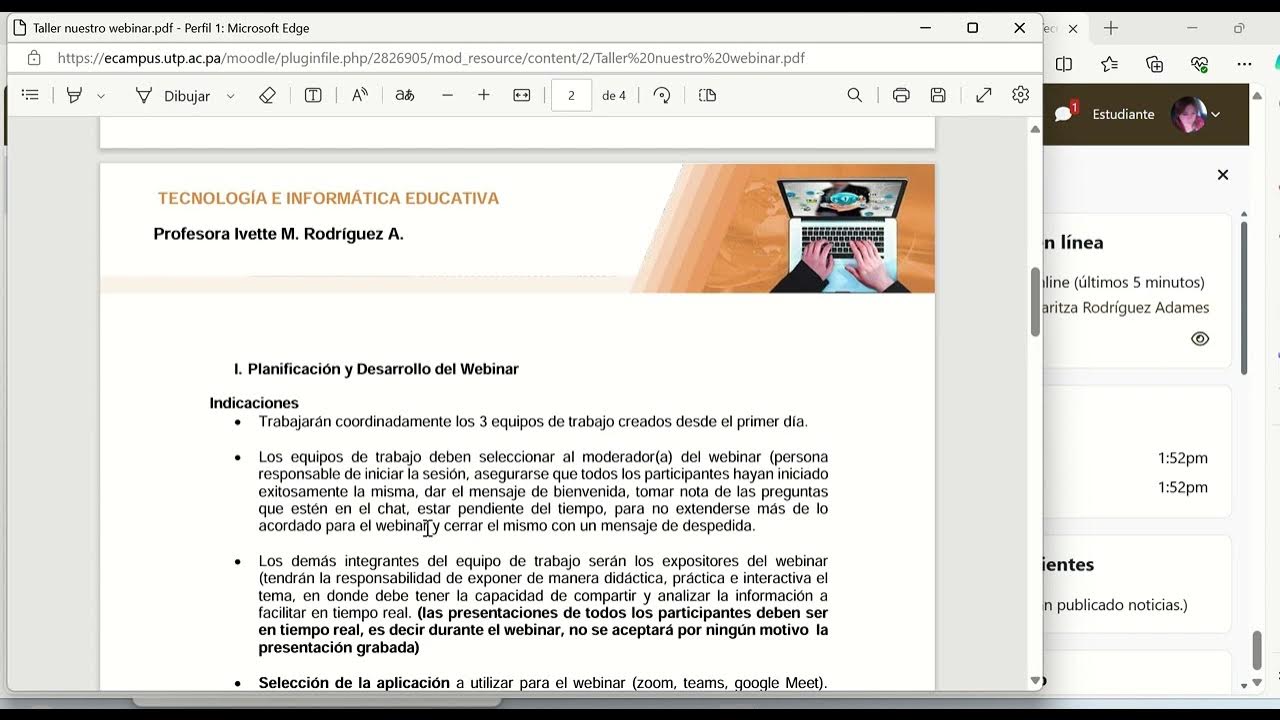Image resolution: width=1280 pixels, height=720 pixels.
Task: Click "I. Planificación y Desarrollo del Webinar" heading
Action: point(376,369)
